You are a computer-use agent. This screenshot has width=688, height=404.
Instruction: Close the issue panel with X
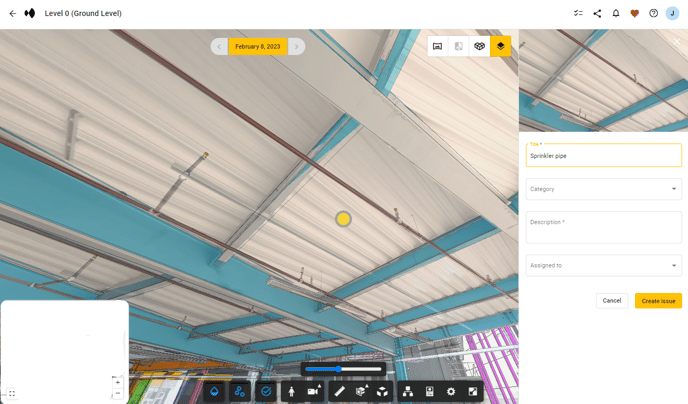(677, 41)
